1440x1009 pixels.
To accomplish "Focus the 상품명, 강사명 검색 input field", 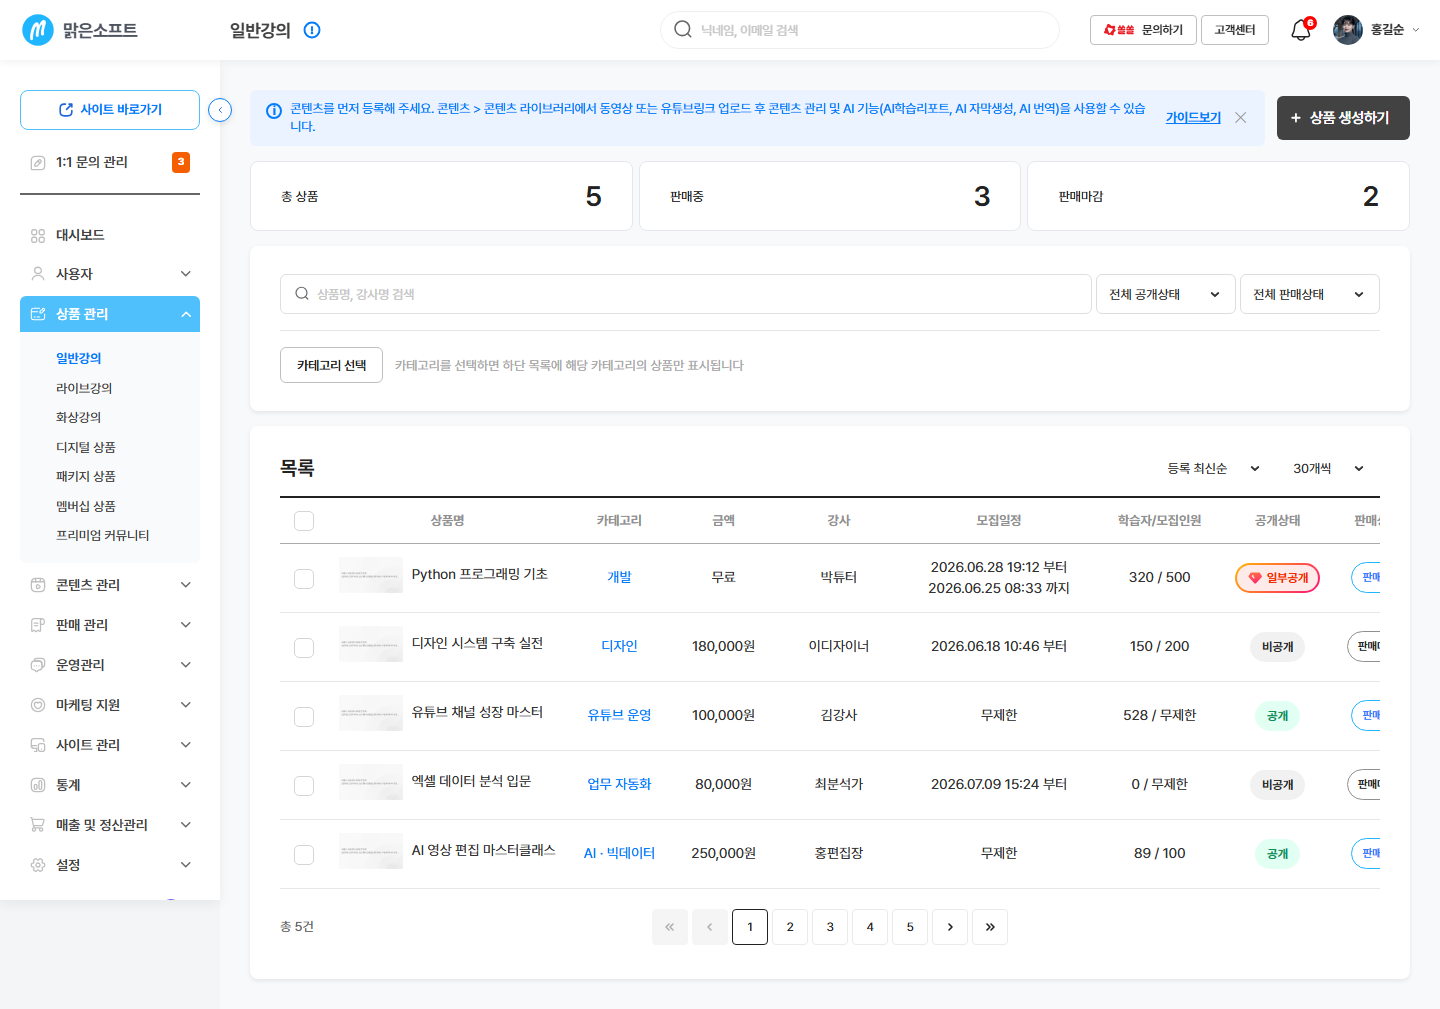I will tap(686, 294).
